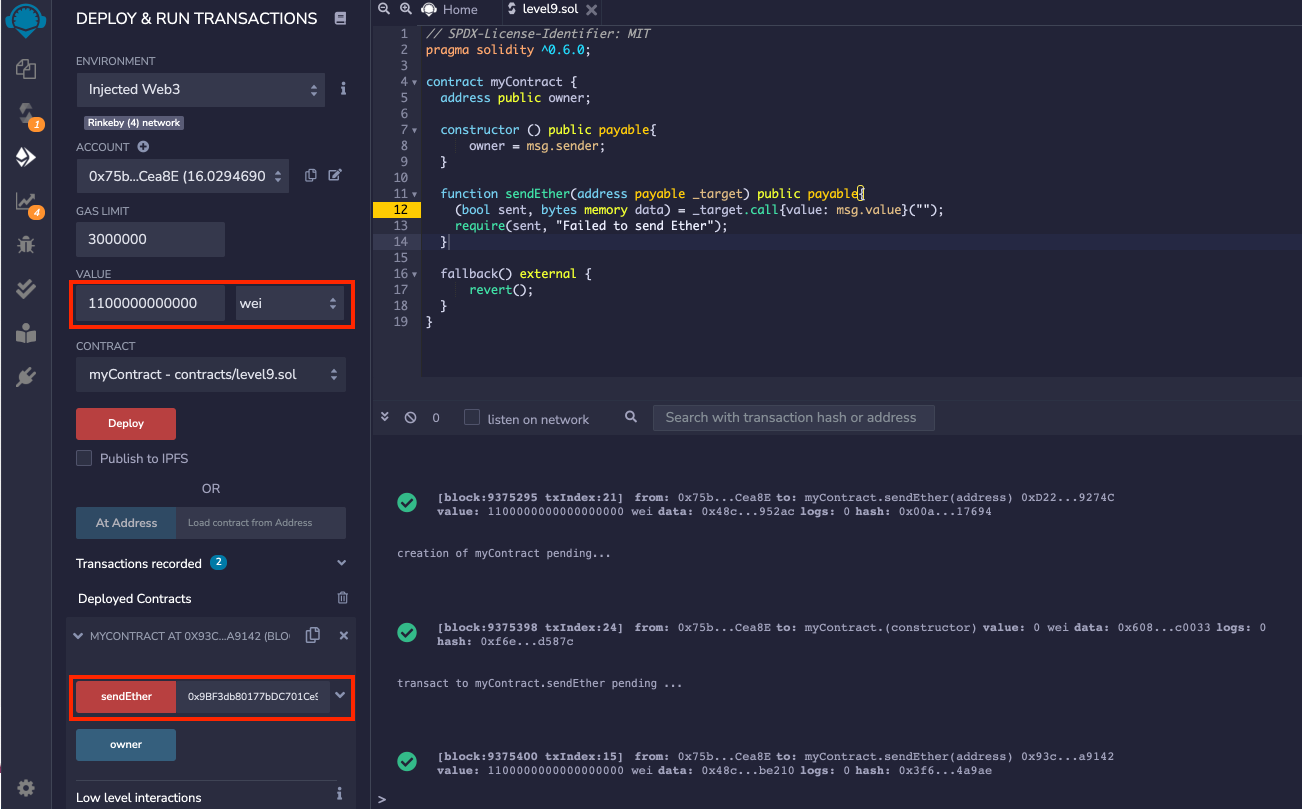Open the wei unit dropdown
This screenshot has height=809, width=1302.
coord(290,303)
